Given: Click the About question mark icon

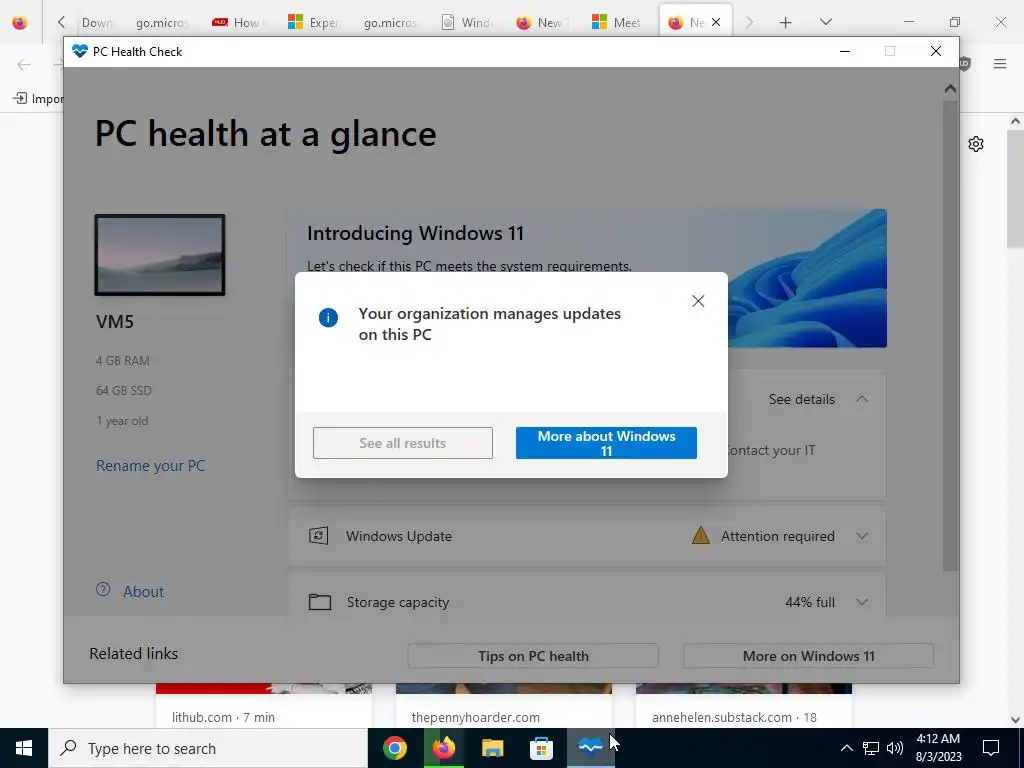Looking at the screenshot, I should pos(103,589).
